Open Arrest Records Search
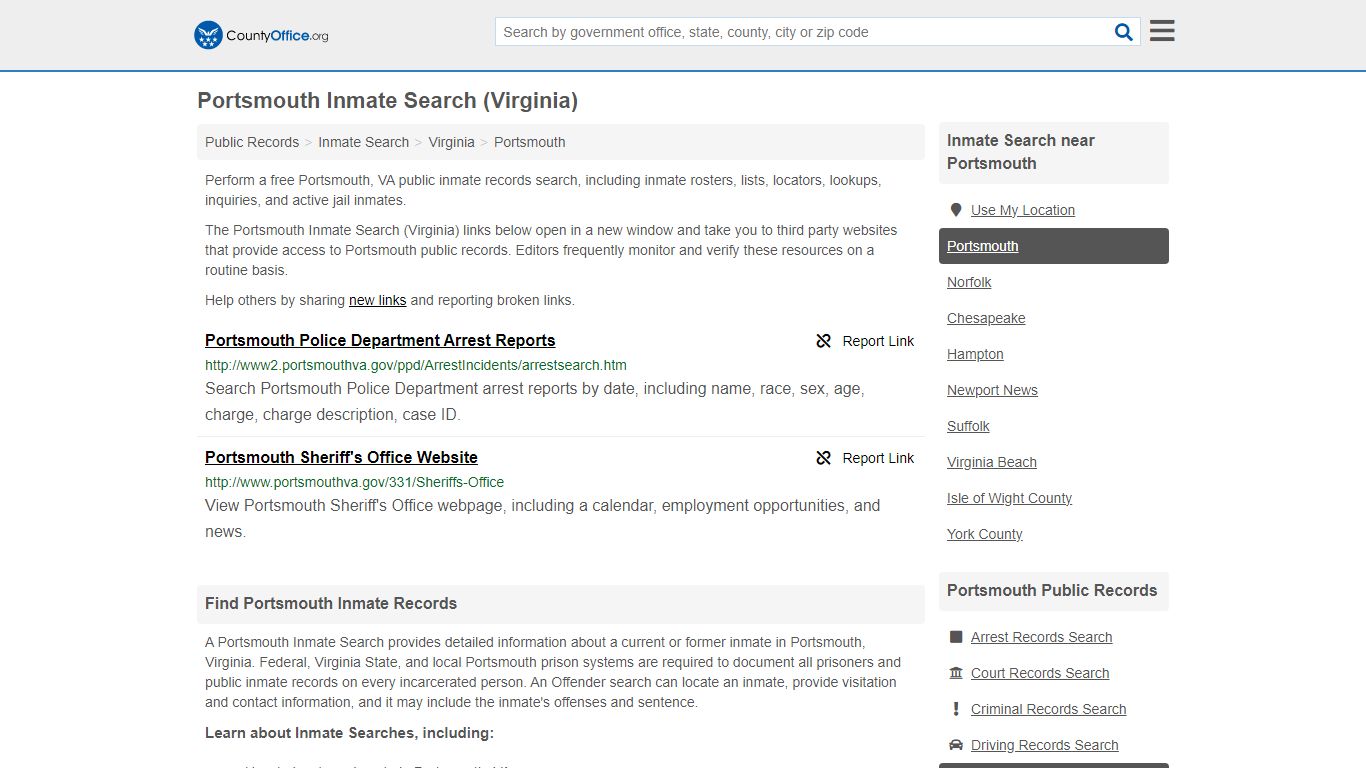This screenshot has height=768, width=1366. [1041, 637]
